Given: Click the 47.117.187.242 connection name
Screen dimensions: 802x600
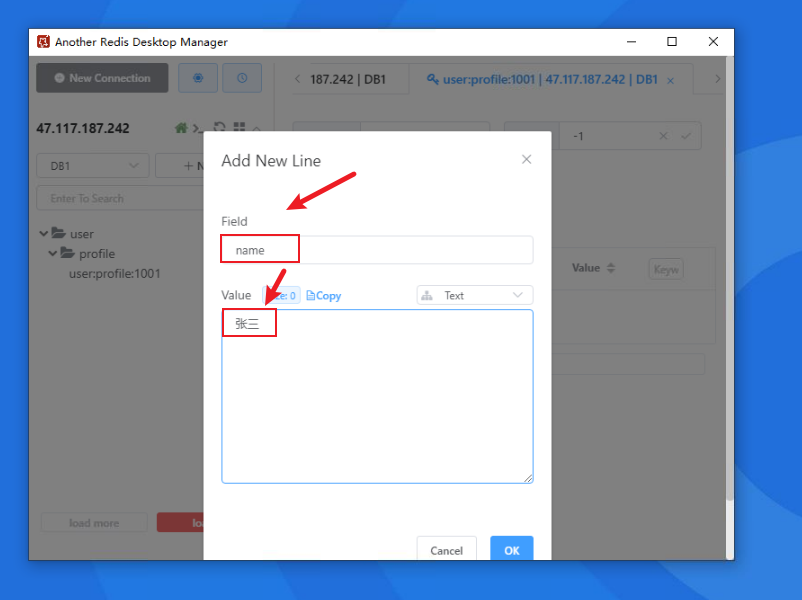Looking at the screenshot, I should click(83, 128).
